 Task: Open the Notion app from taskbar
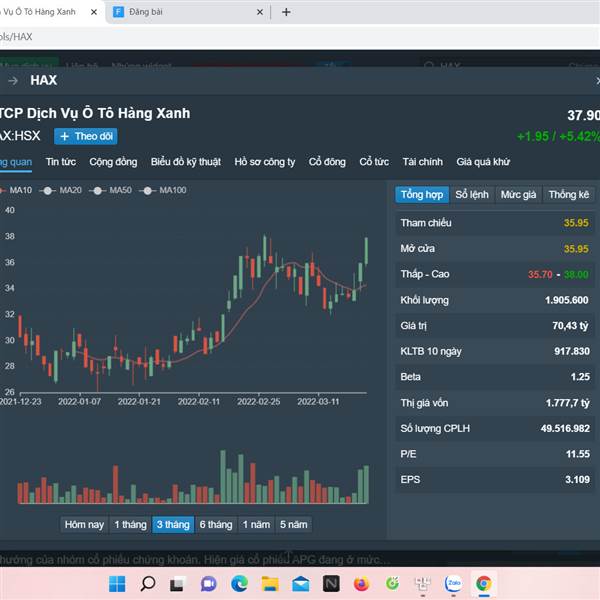coord(331,584)
